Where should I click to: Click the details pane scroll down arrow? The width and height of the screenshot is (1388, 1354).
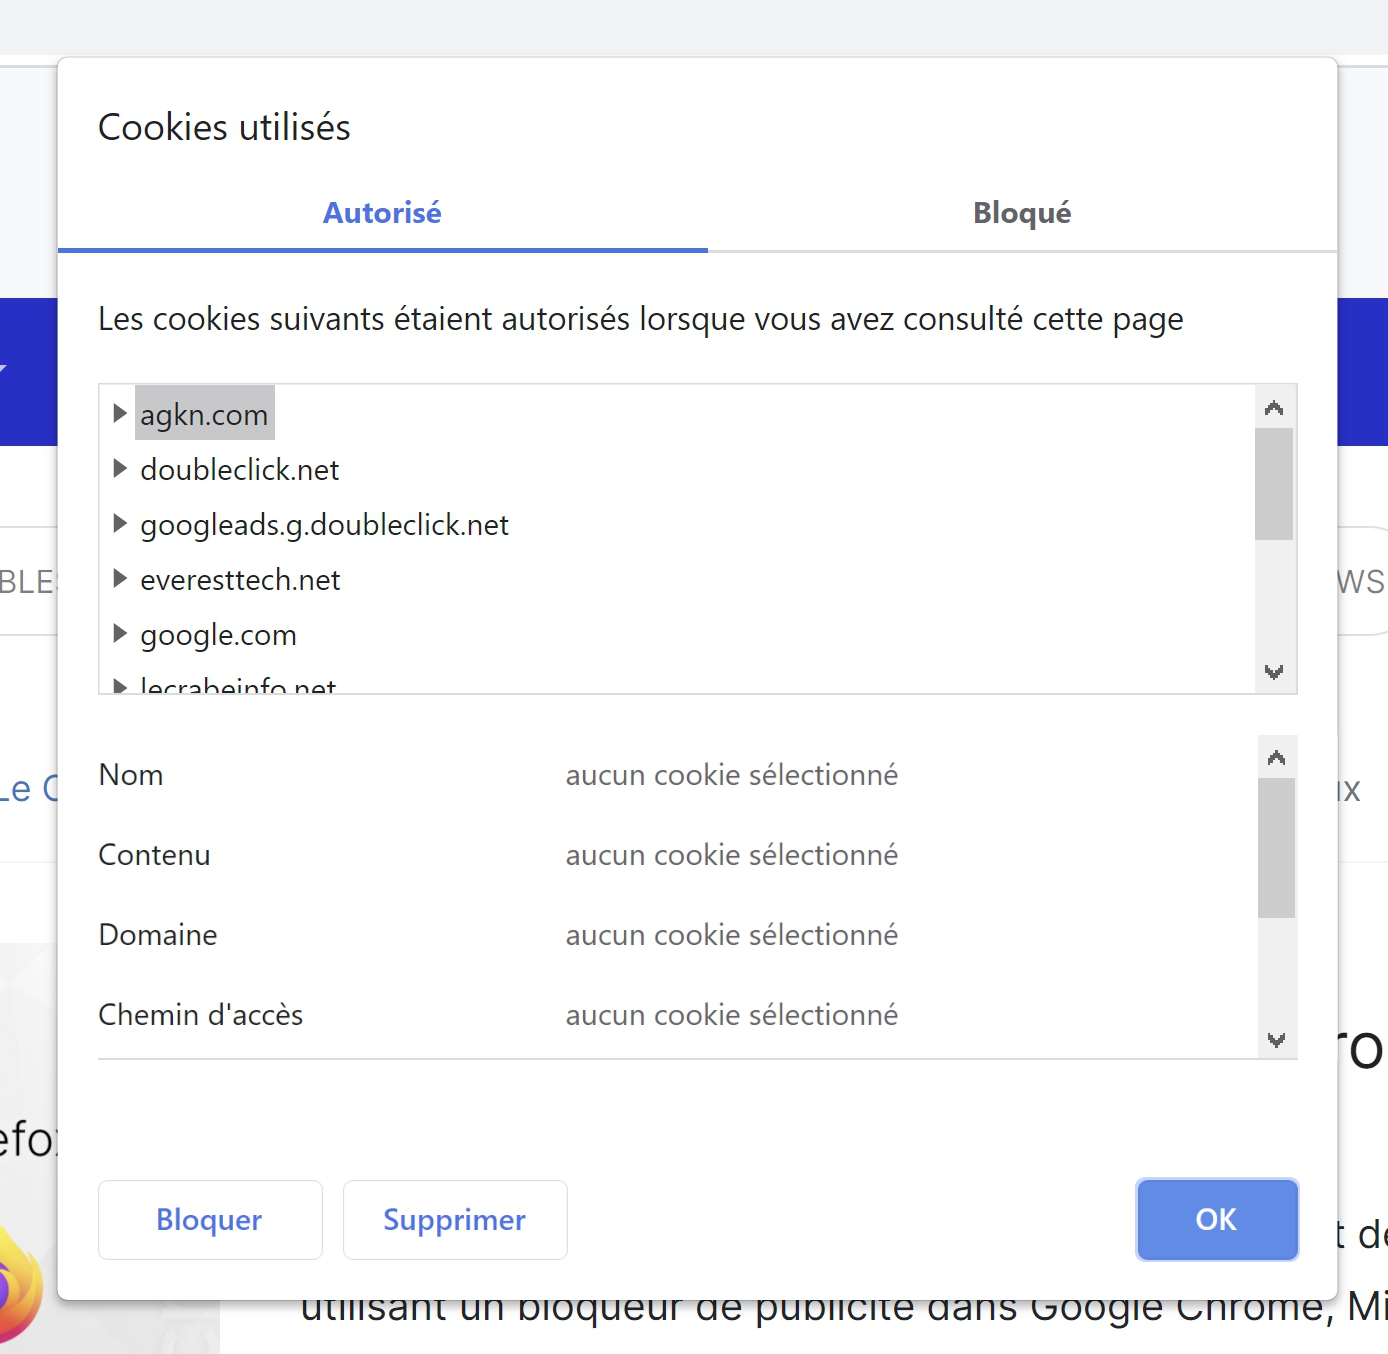[x=1276, y=1040]
